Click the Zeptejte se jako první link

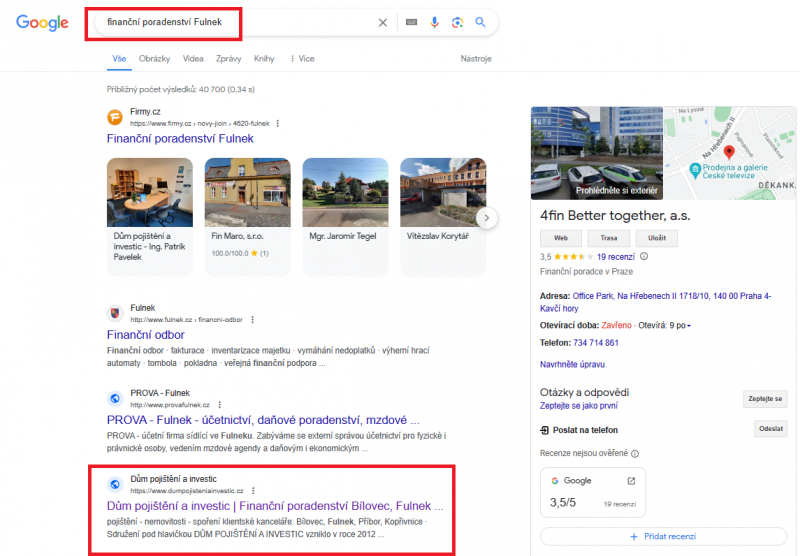579,406
